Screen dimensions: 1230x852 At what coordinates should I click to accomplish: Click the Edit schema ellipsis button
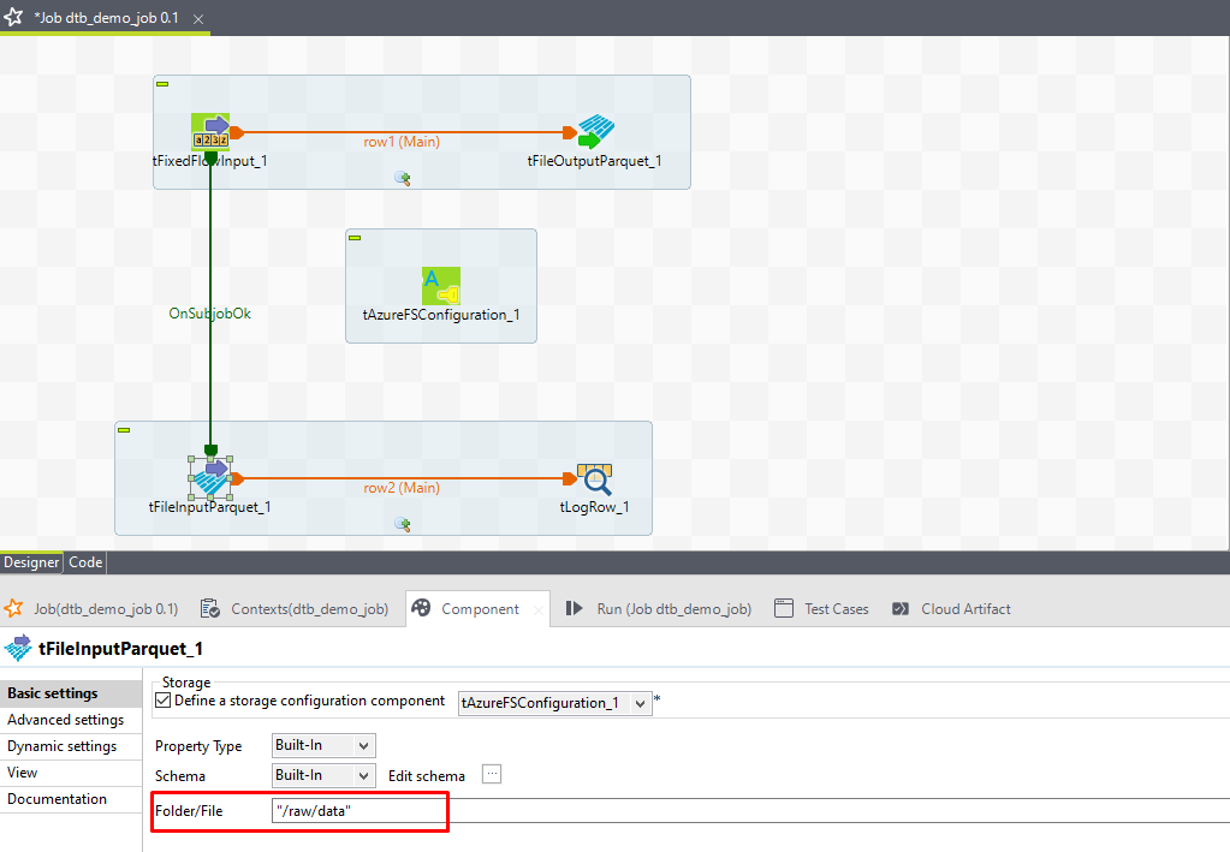click(x=491, y=774)
